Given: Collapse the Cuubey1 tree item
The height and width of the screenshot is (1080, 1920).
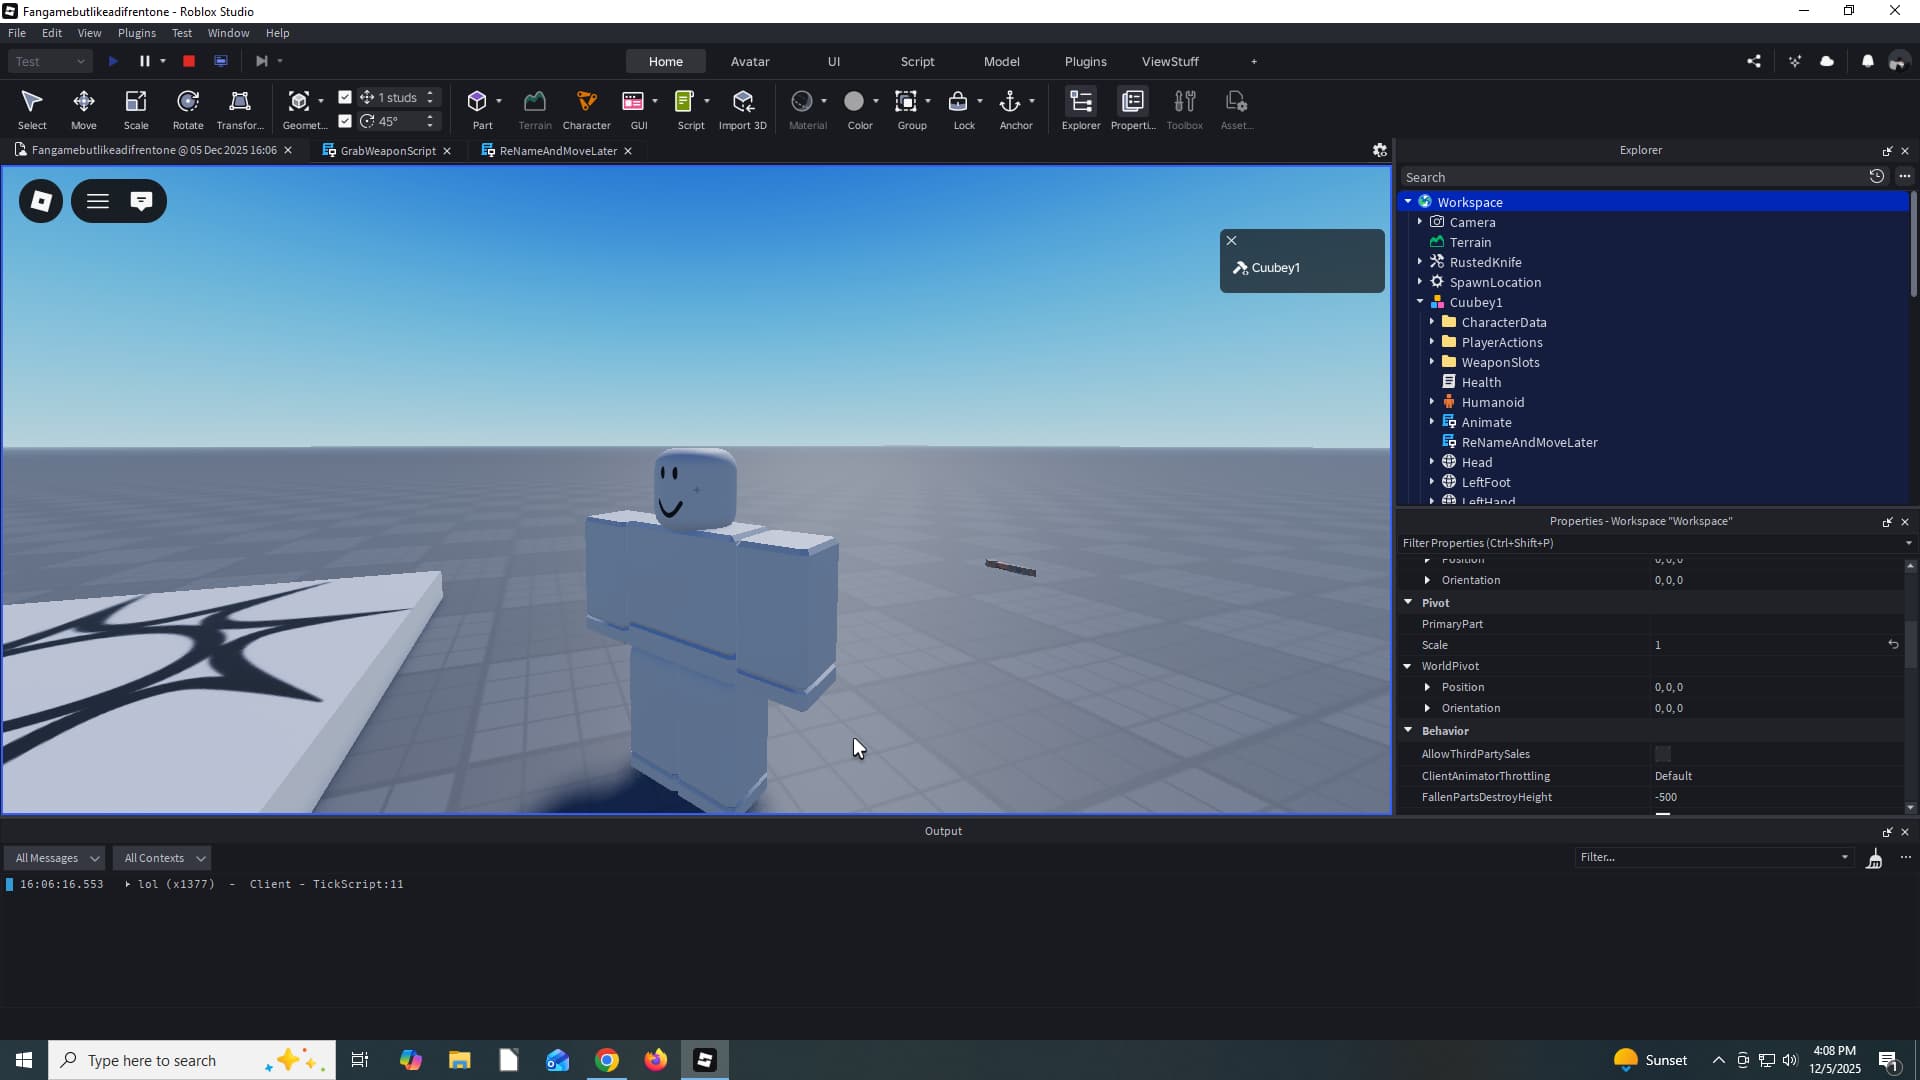Looking at the screenshot, I should pos(1422,302).
